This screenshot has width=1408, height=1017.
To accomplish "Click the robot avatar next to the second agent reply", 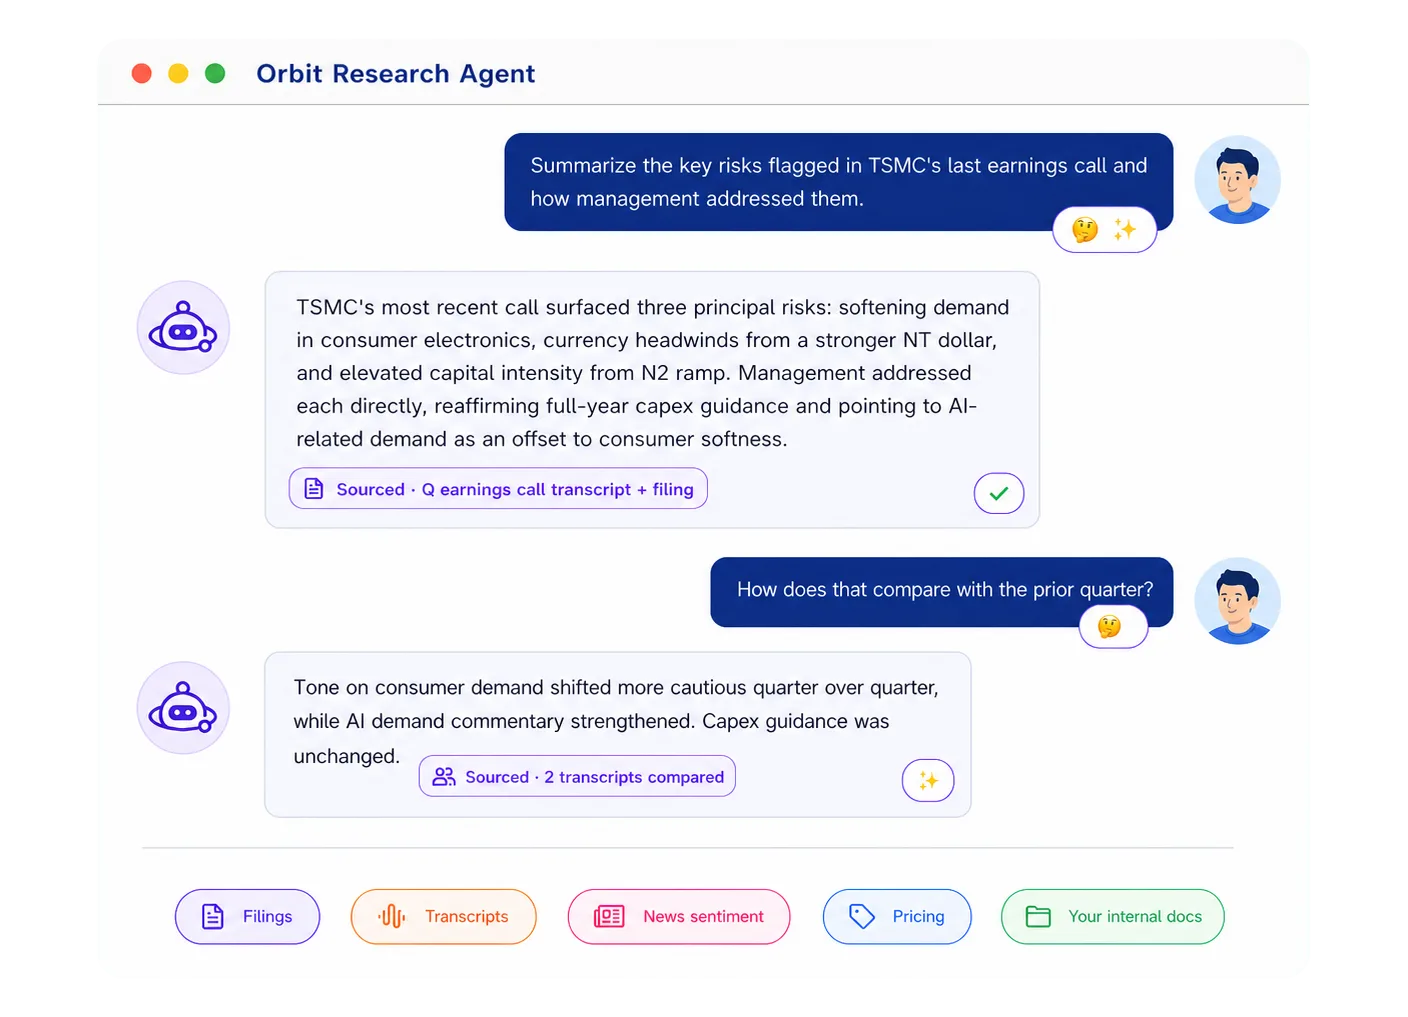I will click(183, 708).
